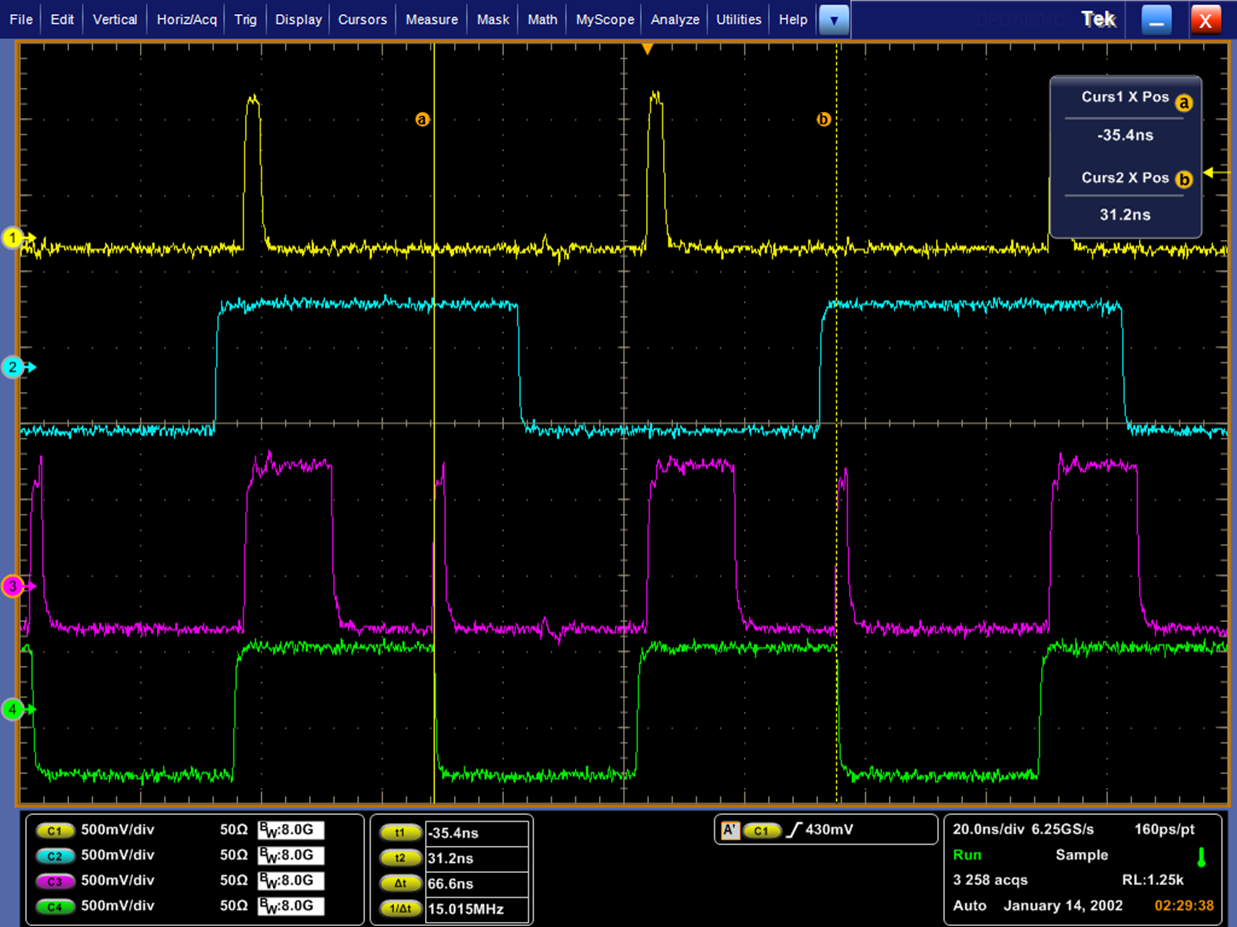This screenshot has height=927, width=1237.
Task: Toggle the C3 channel badge in readout
Action: tap(55, 881)
